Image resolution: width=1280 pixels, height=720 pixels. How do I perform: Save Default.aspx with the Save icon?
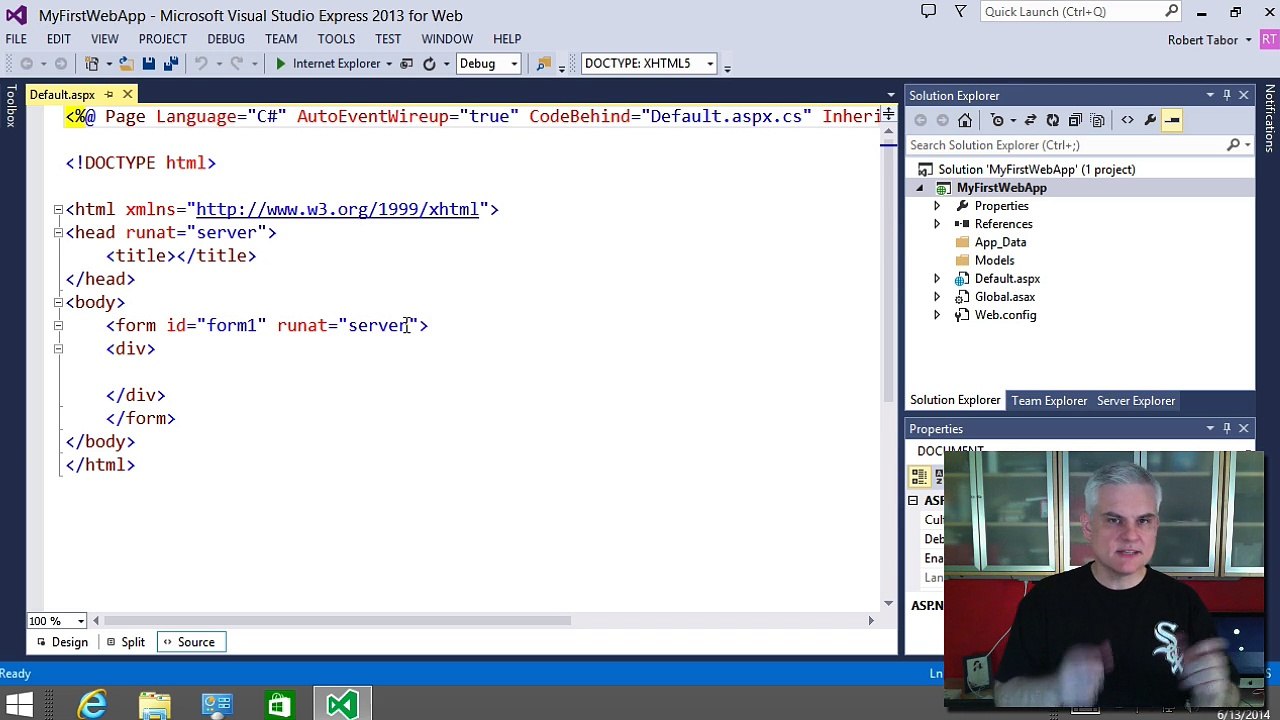point(149,64)
